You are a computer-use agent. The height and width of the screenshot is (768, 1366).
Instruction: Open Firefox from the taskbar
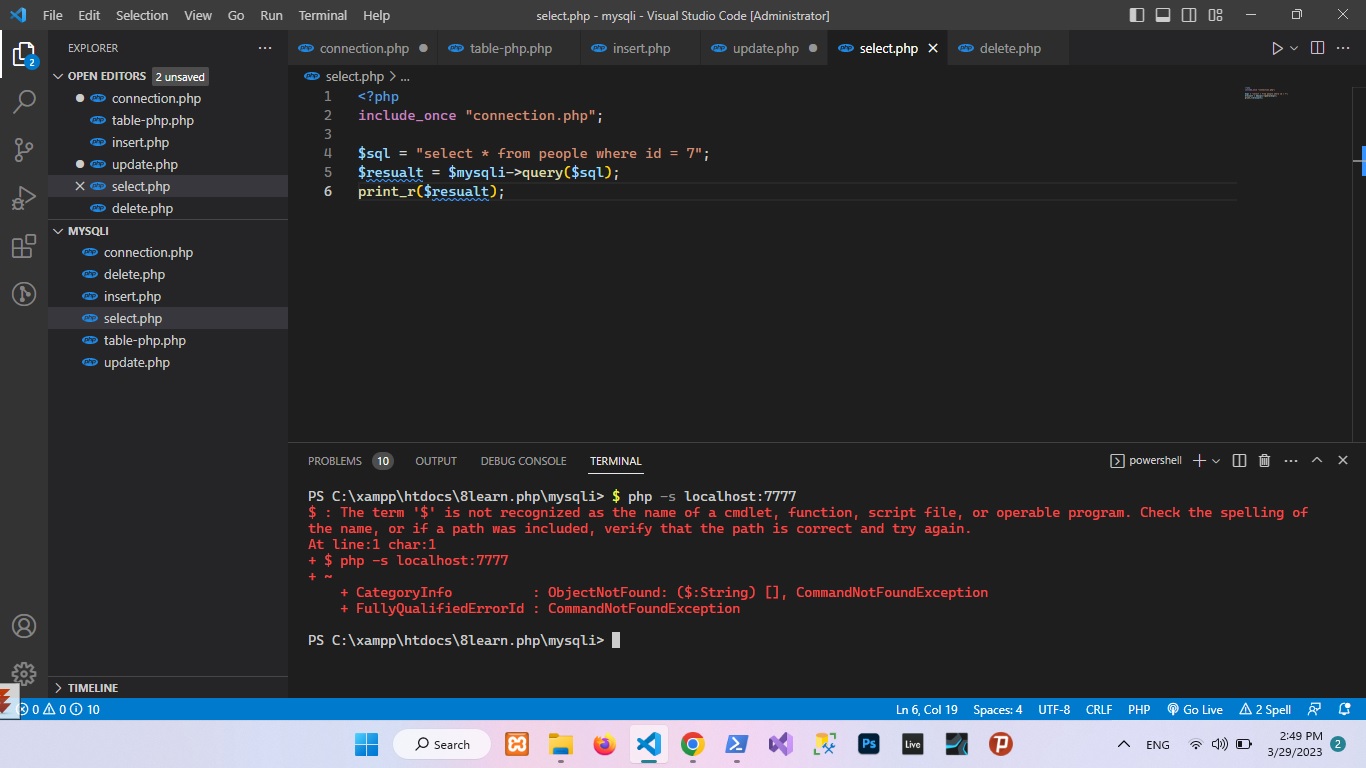point(604,744)
